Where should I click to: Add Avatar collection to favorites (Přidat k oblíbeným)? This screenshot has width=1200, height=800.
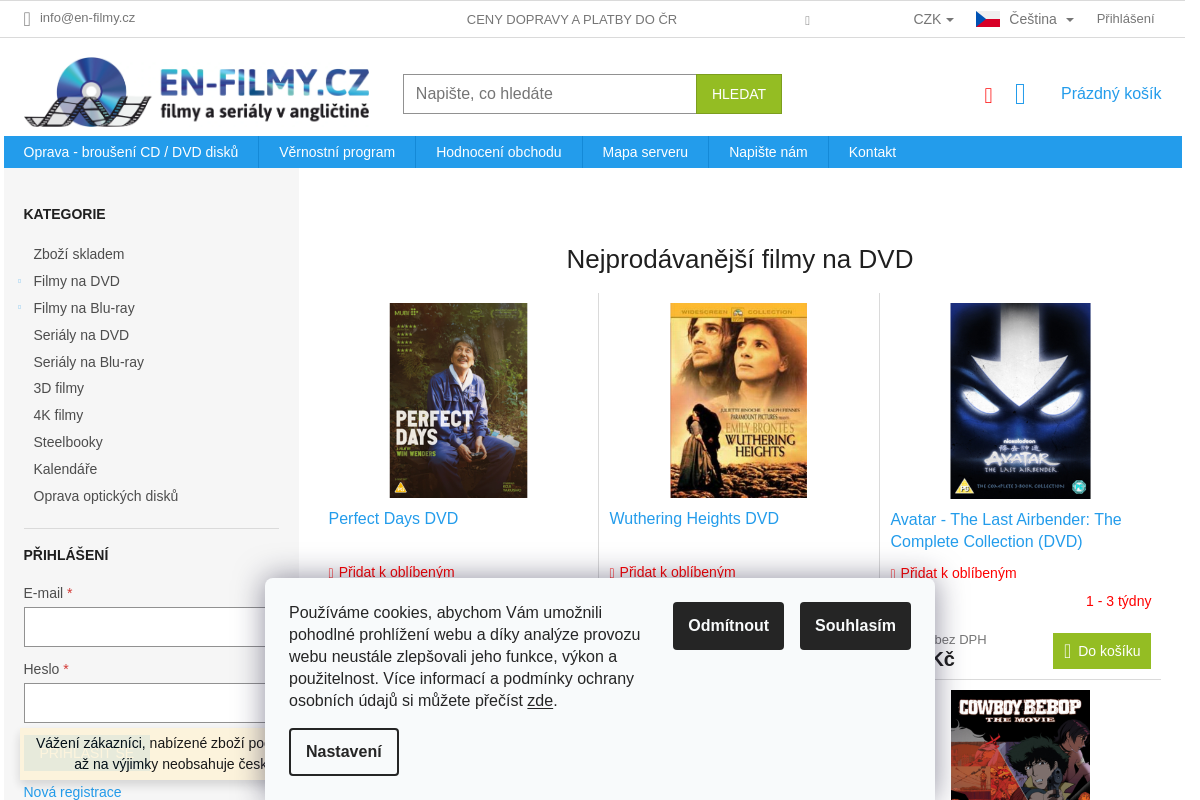click(954, 574)
